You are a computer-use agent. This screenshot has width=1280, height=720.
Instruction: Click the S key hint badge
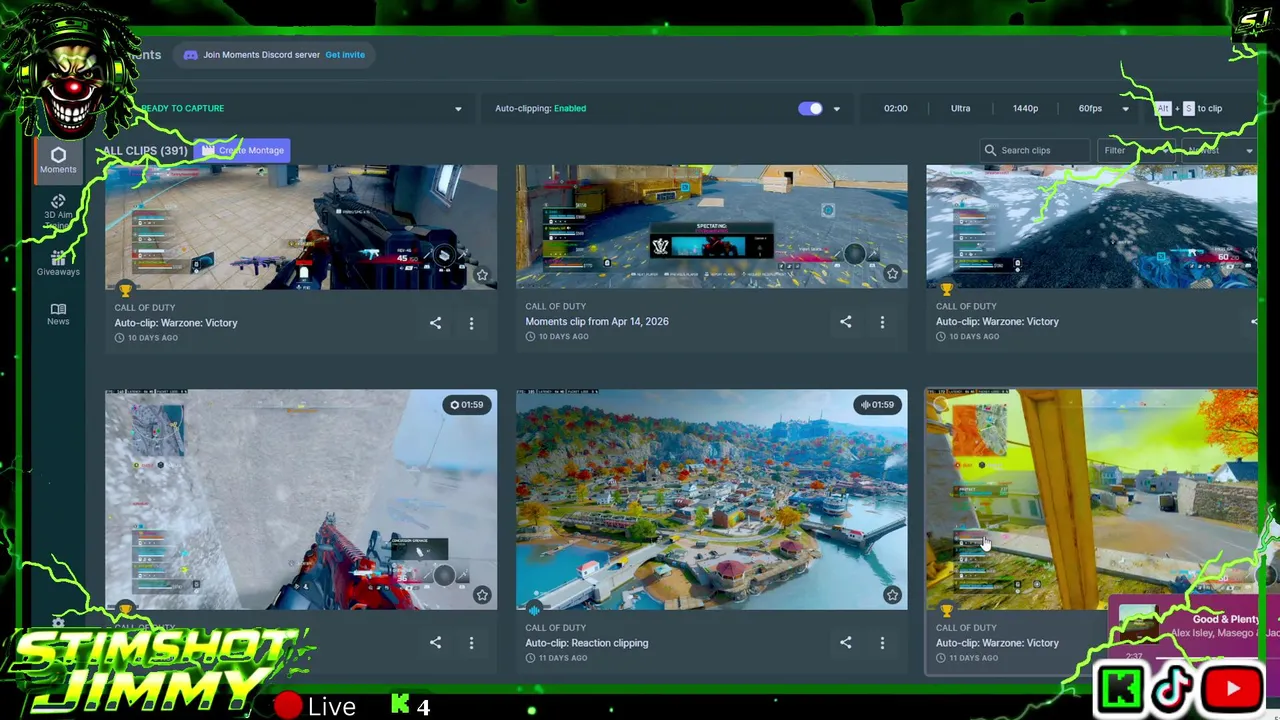tap(1188, 108)
